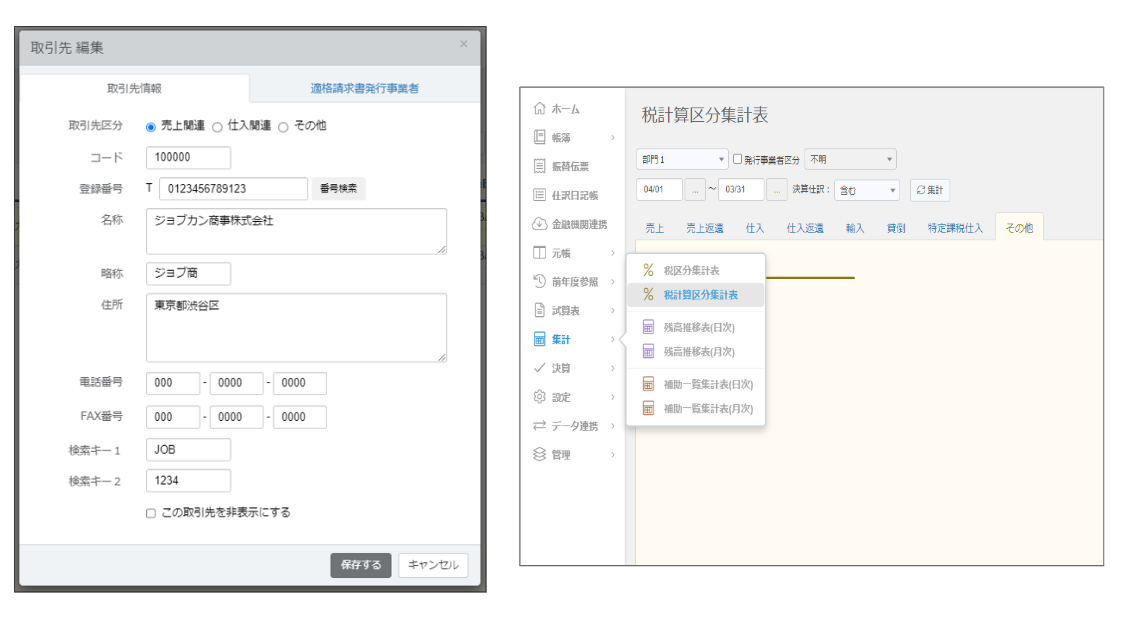Screen dimensions: 1131x628
Task: Click the calculator icon beside 残高推移表(日次)
Action: pos(648,327)
